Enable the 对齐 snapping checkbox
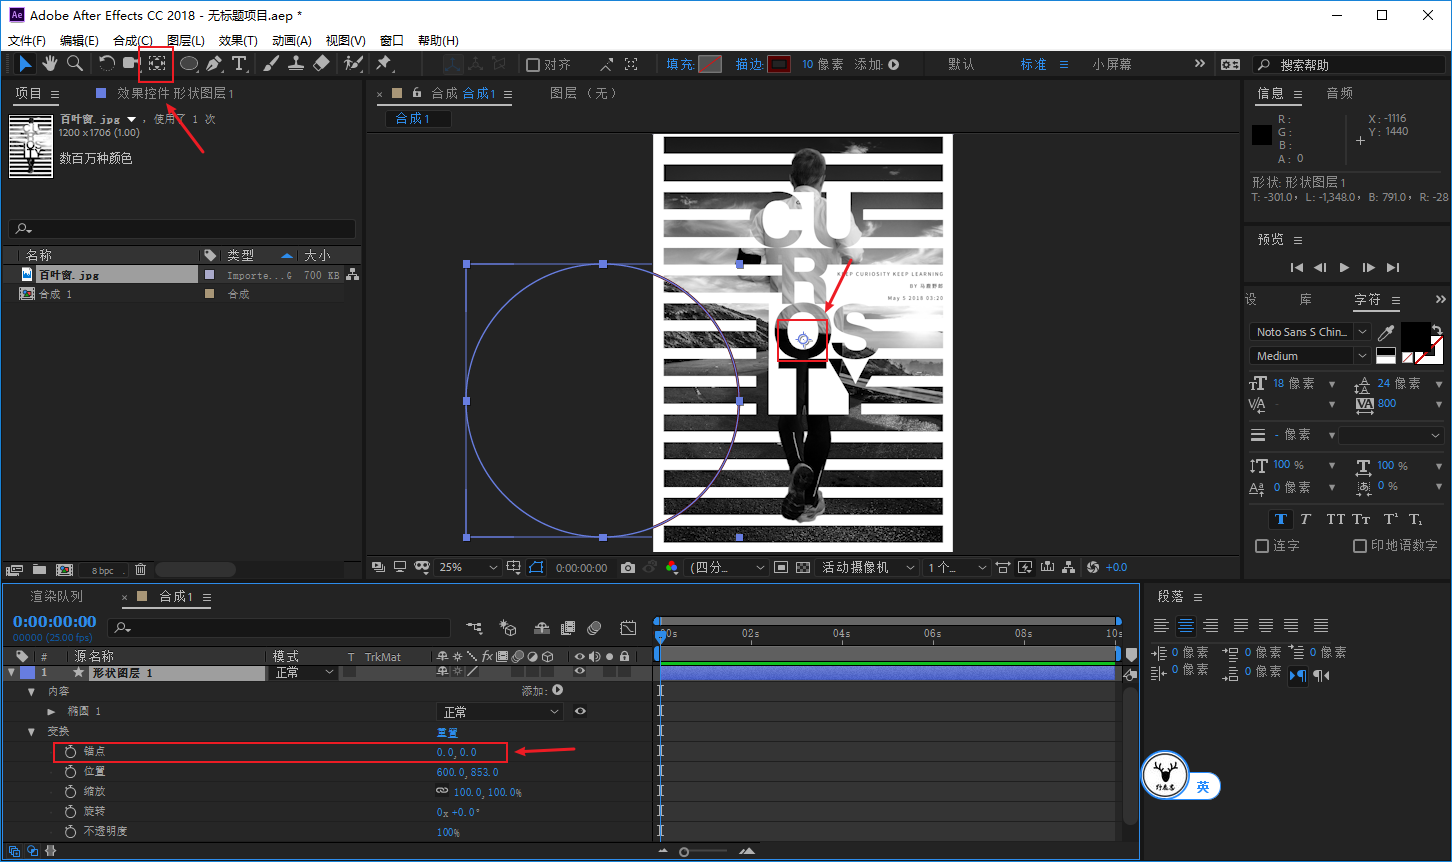Image resolution: width=1452 pixels, height=862 pixels. 533,65
